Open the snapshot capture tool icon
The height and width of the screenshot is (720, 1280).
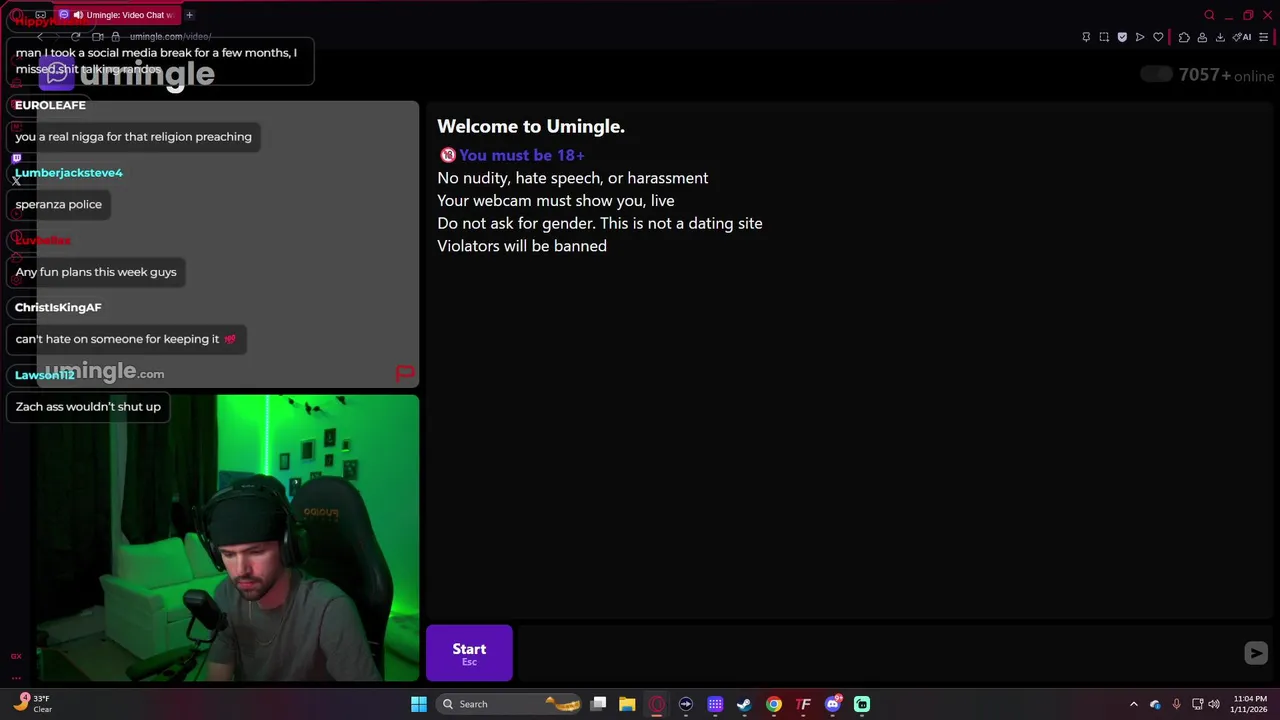(x=1104, y=37)
